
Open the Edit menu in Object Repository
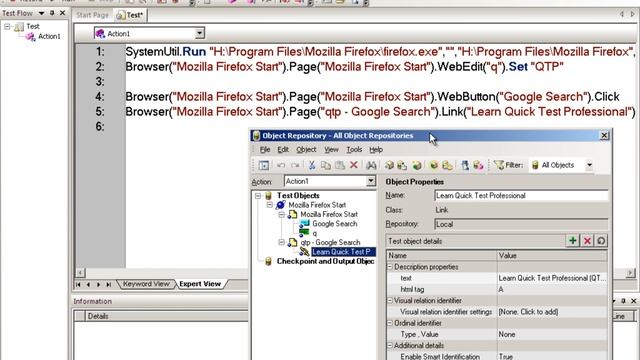[x=283, y=150]
